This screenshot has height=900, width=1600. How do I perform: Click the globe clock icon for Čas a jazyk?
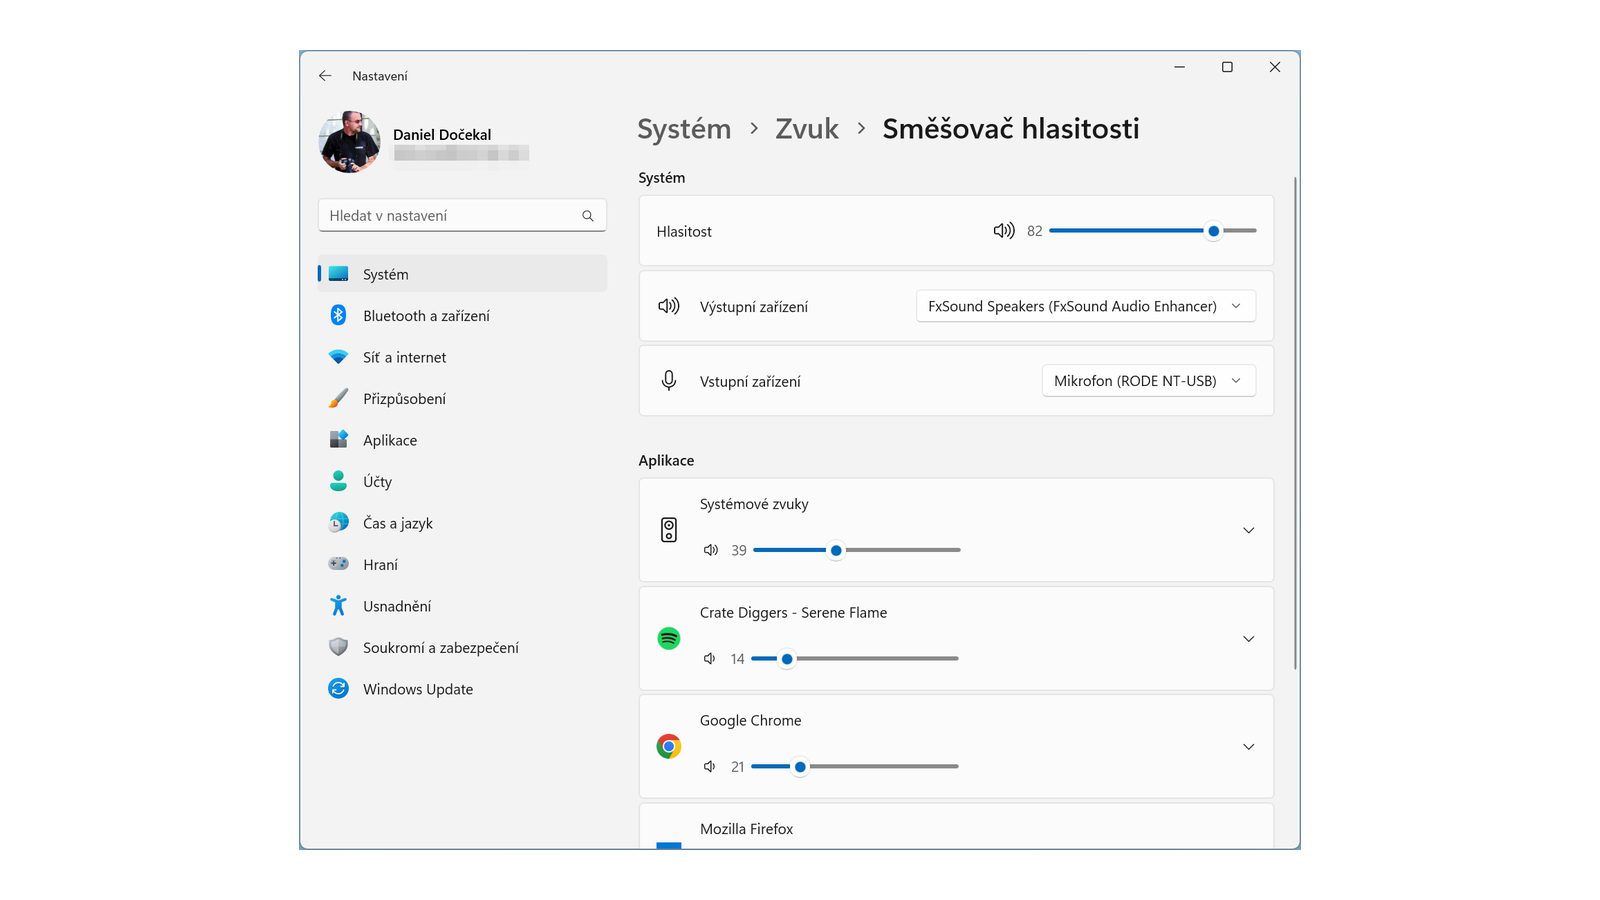click(338, 523)
